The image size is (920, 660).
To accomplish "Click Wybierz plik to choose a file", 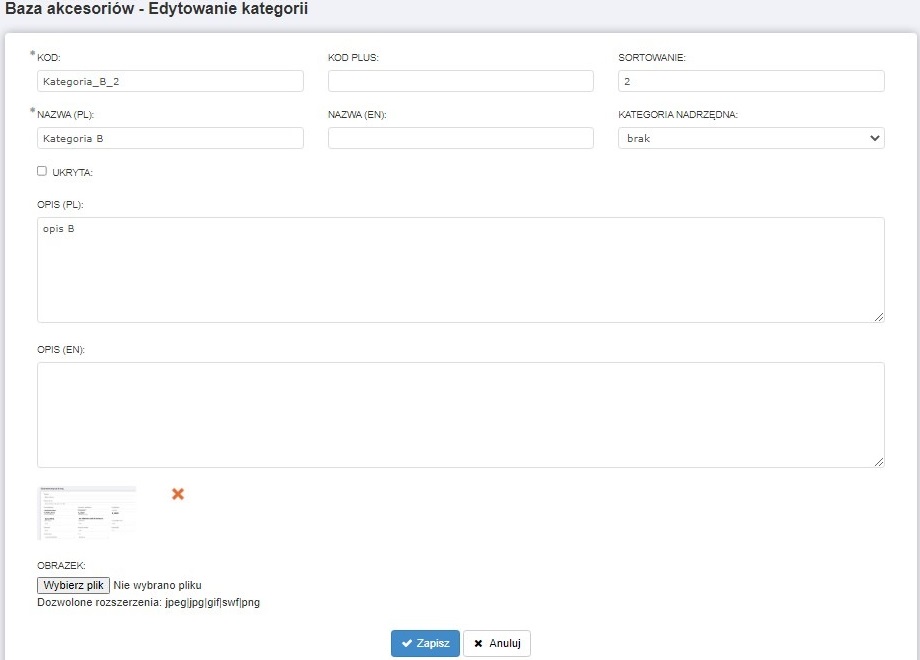I will pos(73,585).
